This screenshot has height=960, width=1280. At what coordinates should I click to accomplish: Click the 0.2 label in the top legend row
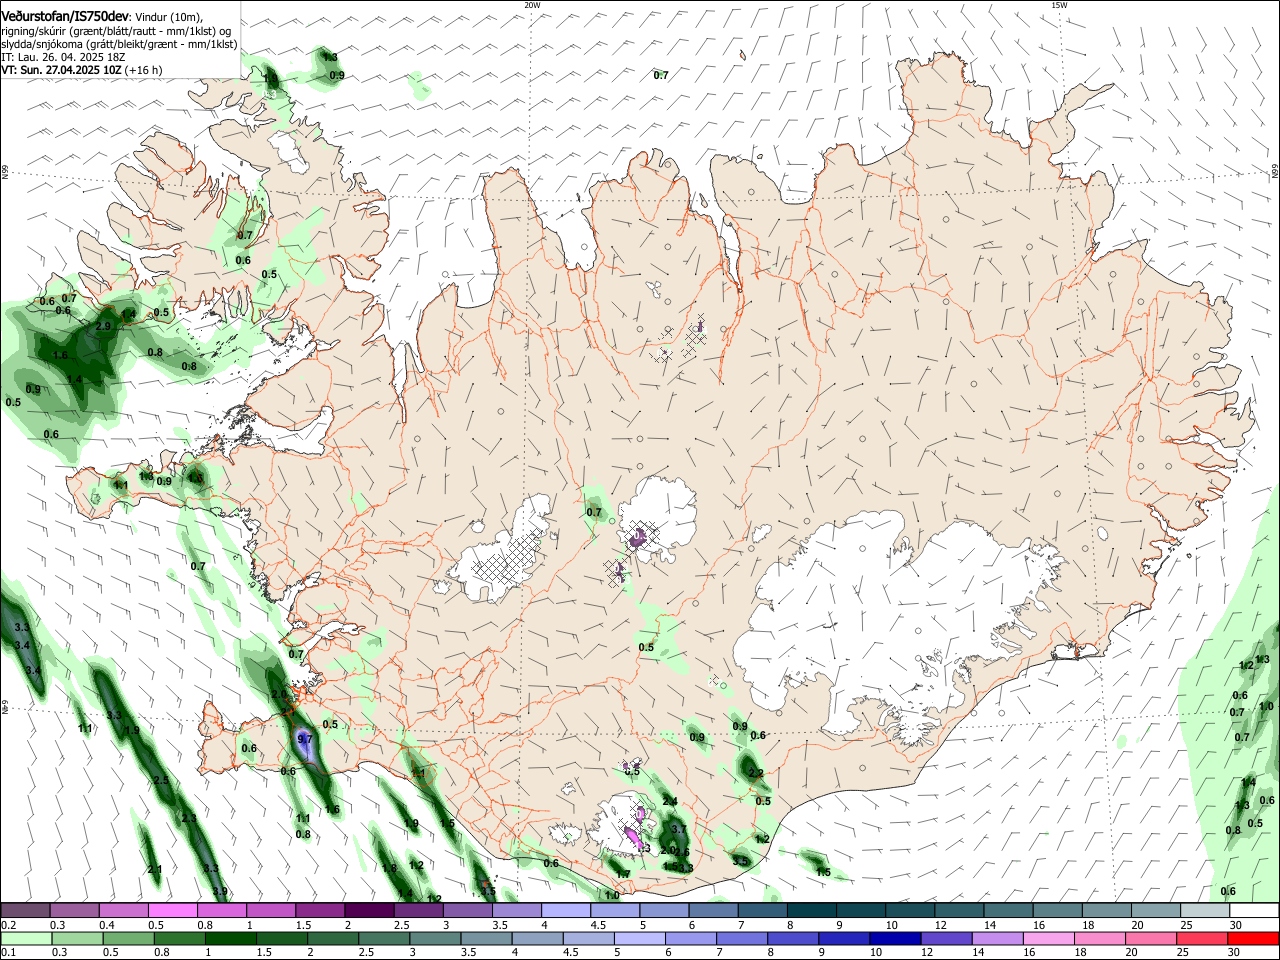(8, 925)
